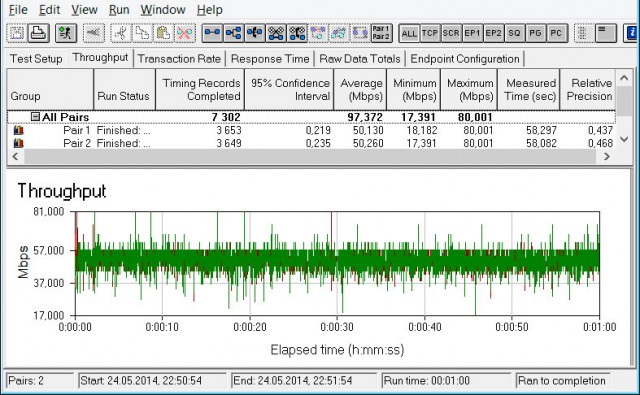This screenshot has height=395, width=640.
Task: Click the horizontal scroll left arrow
Action: (16, 157)
